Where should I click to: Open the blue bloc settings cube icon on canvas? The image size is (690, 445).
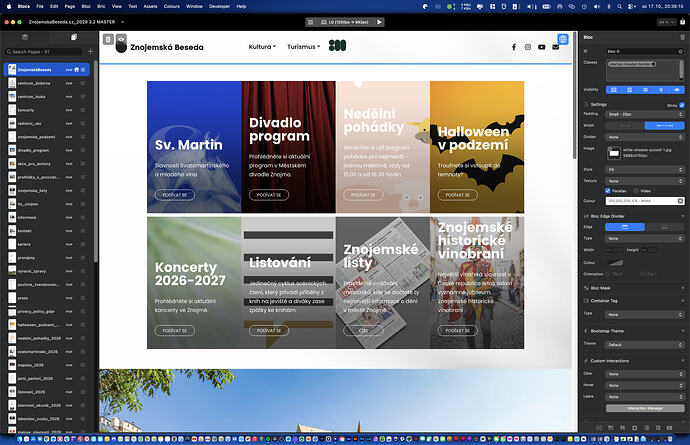pos(562,39)
